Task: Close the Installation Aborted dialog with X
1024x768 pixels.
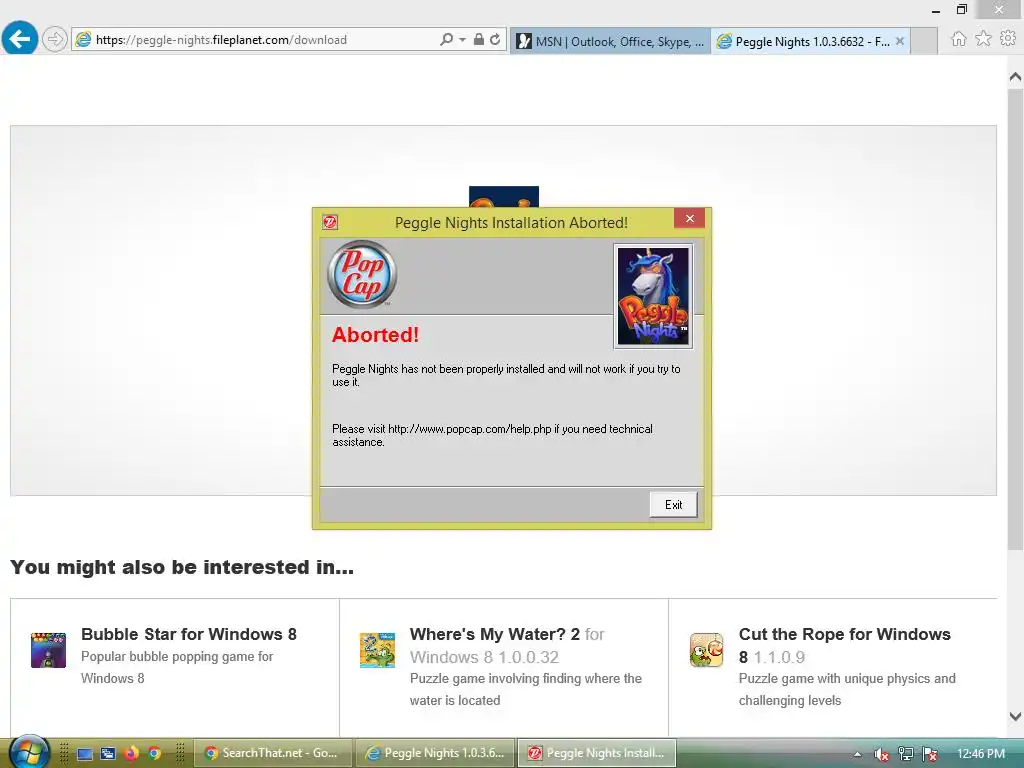Action: click(x=689, y=219)
